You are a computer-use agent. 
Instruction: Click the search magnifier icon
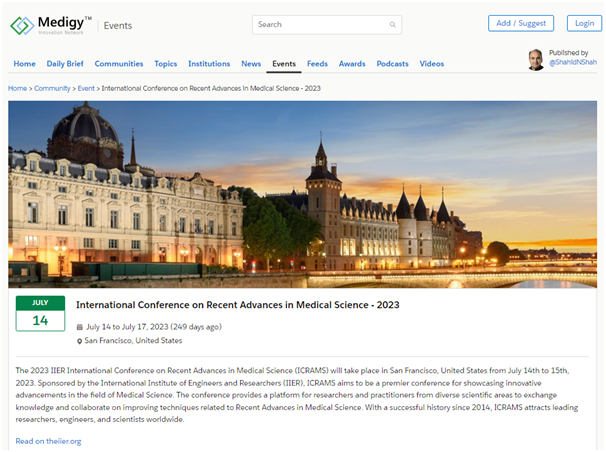tap(392, 25)
